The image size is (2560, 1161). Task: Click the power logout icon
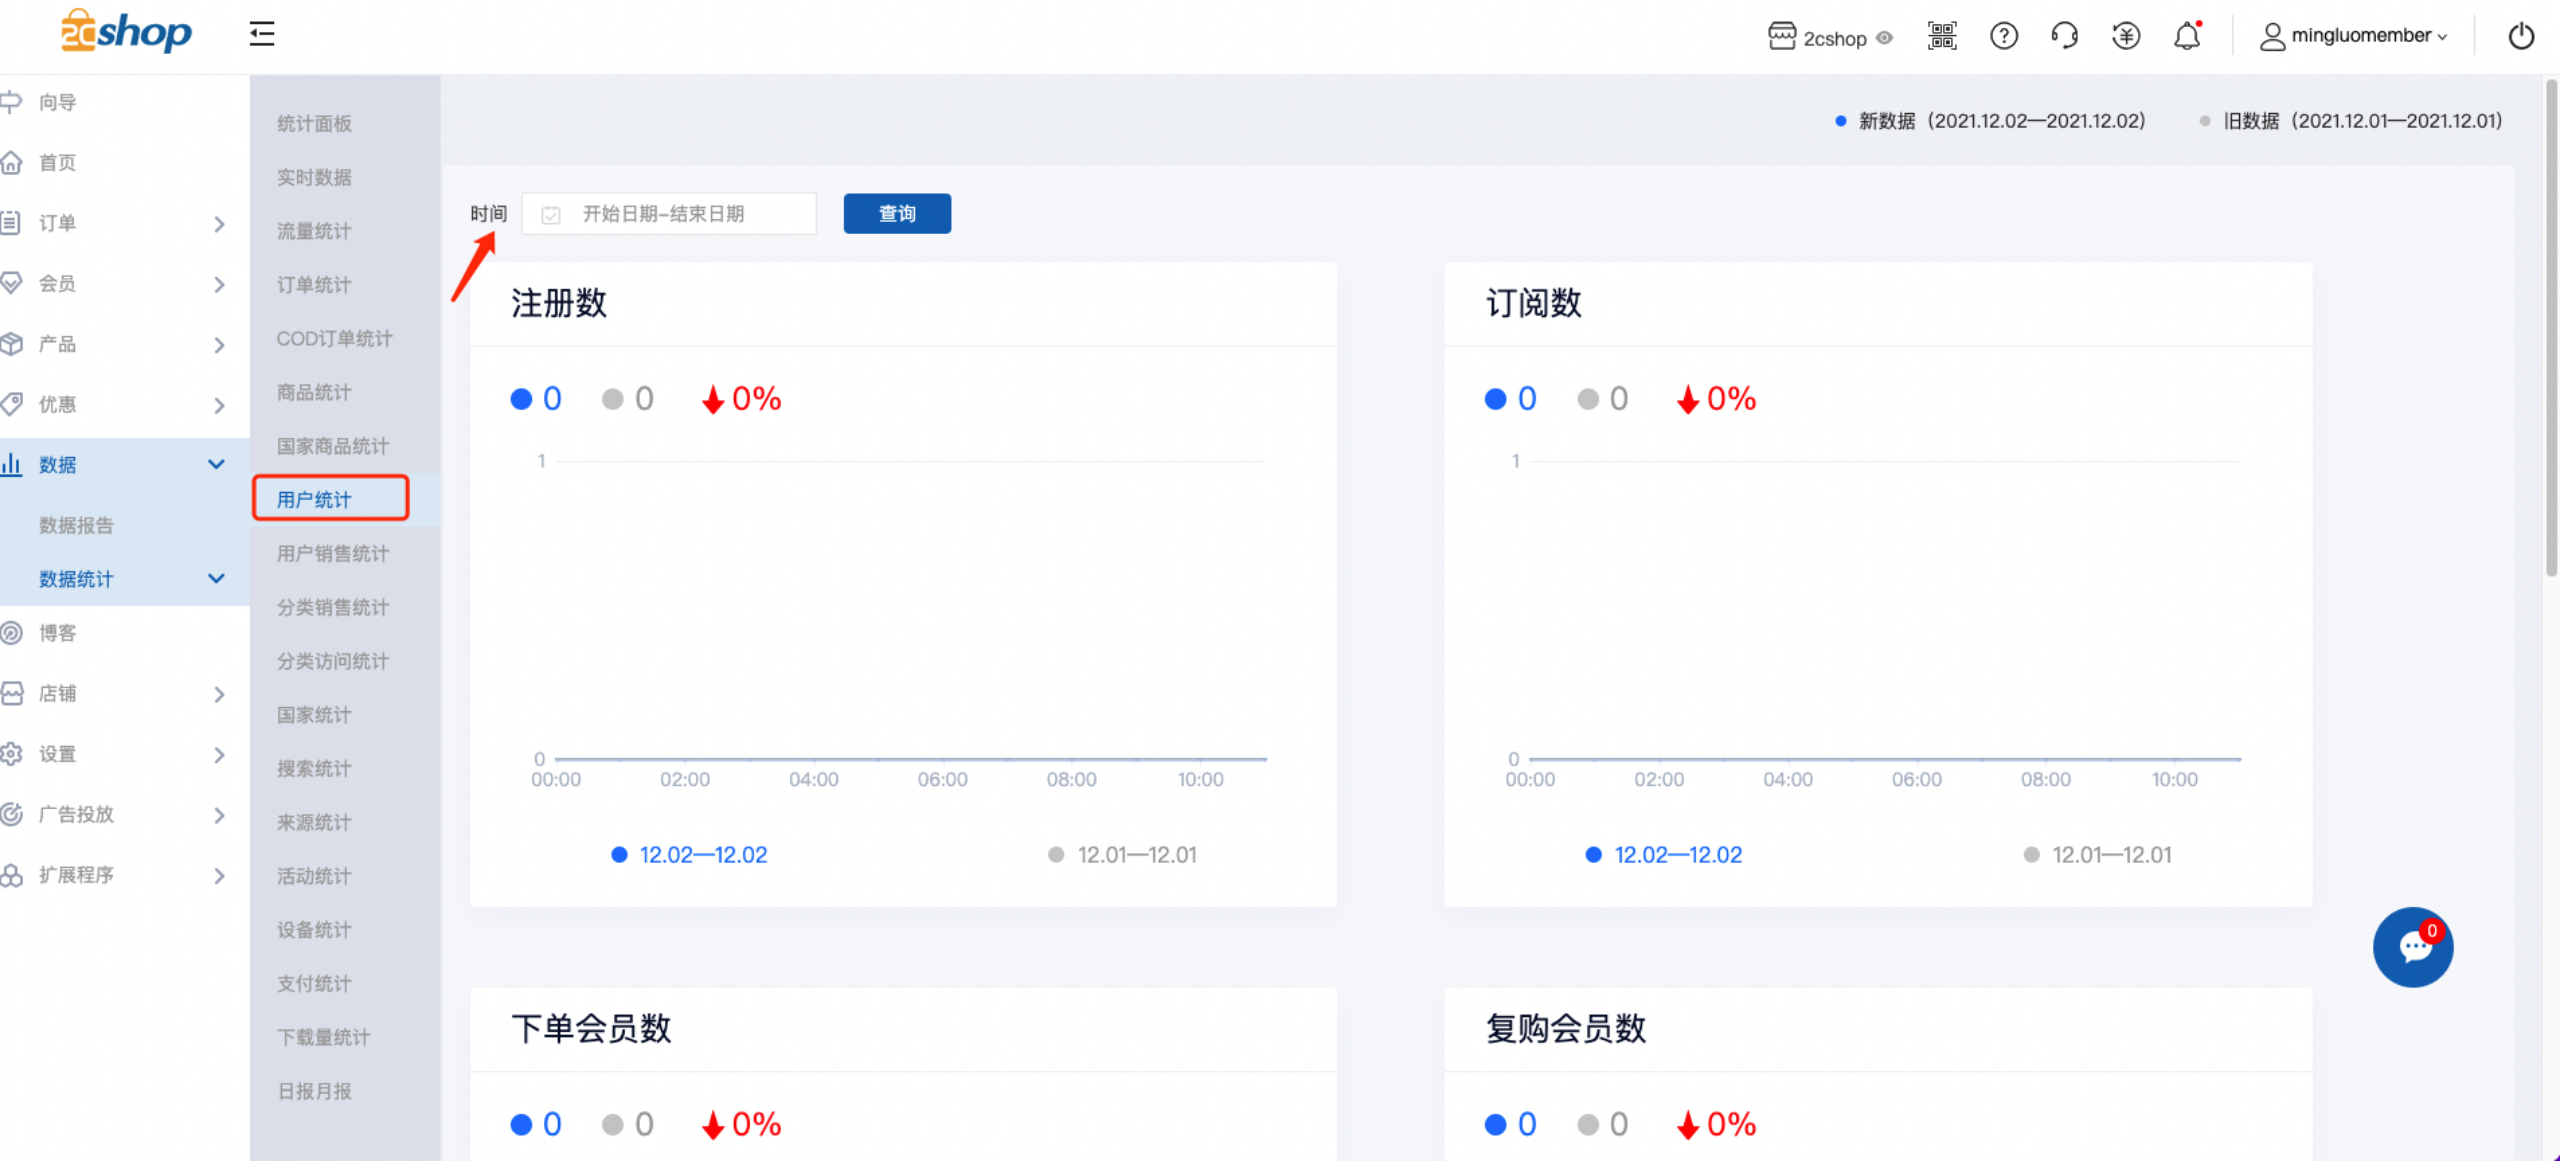(2521, 36)
